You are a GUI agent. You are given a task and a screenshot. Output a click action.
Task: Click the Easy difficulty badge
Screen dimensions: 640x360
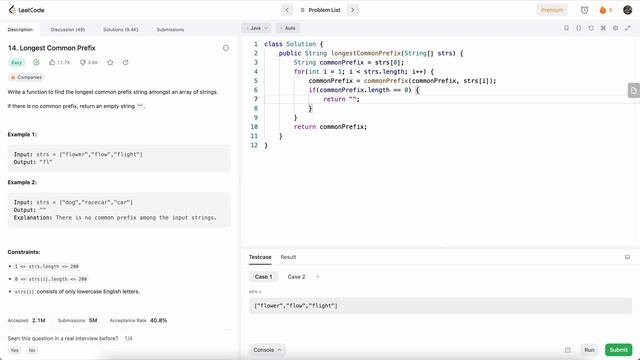17,62
